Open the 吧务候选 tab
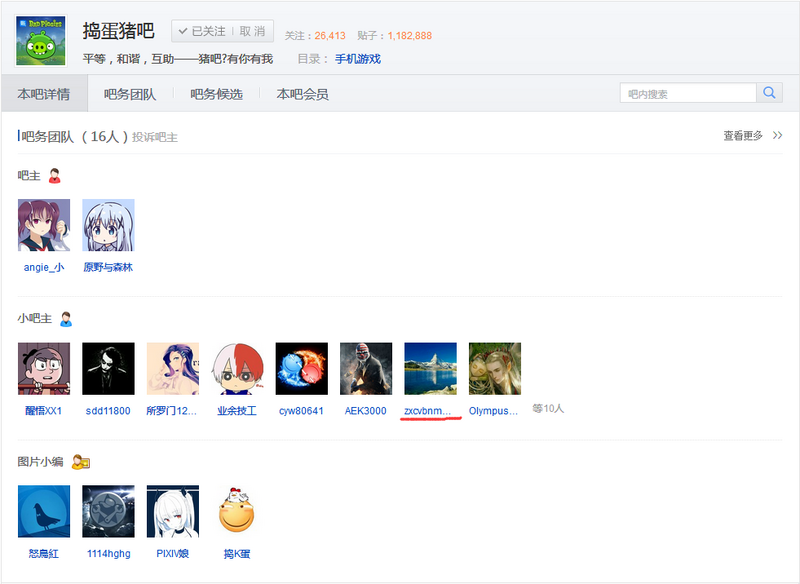 click(216, 94)
